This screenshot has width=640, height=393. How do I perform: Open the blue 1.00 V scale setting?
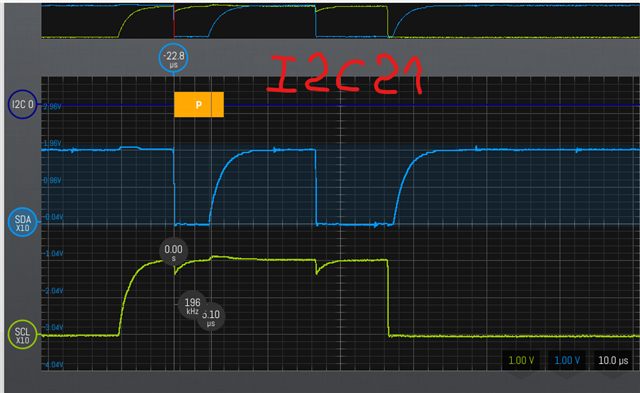tap(567, 360)
